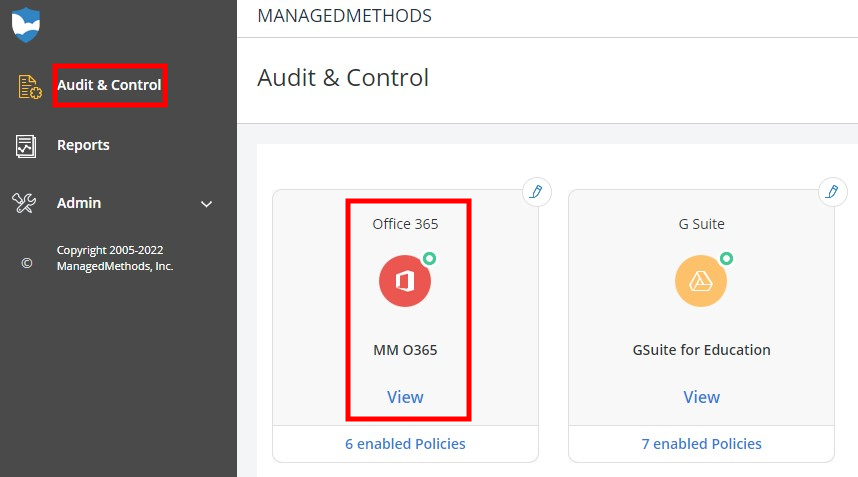
Task: Click the GSuite for Education account name
Action: (701, 350)
